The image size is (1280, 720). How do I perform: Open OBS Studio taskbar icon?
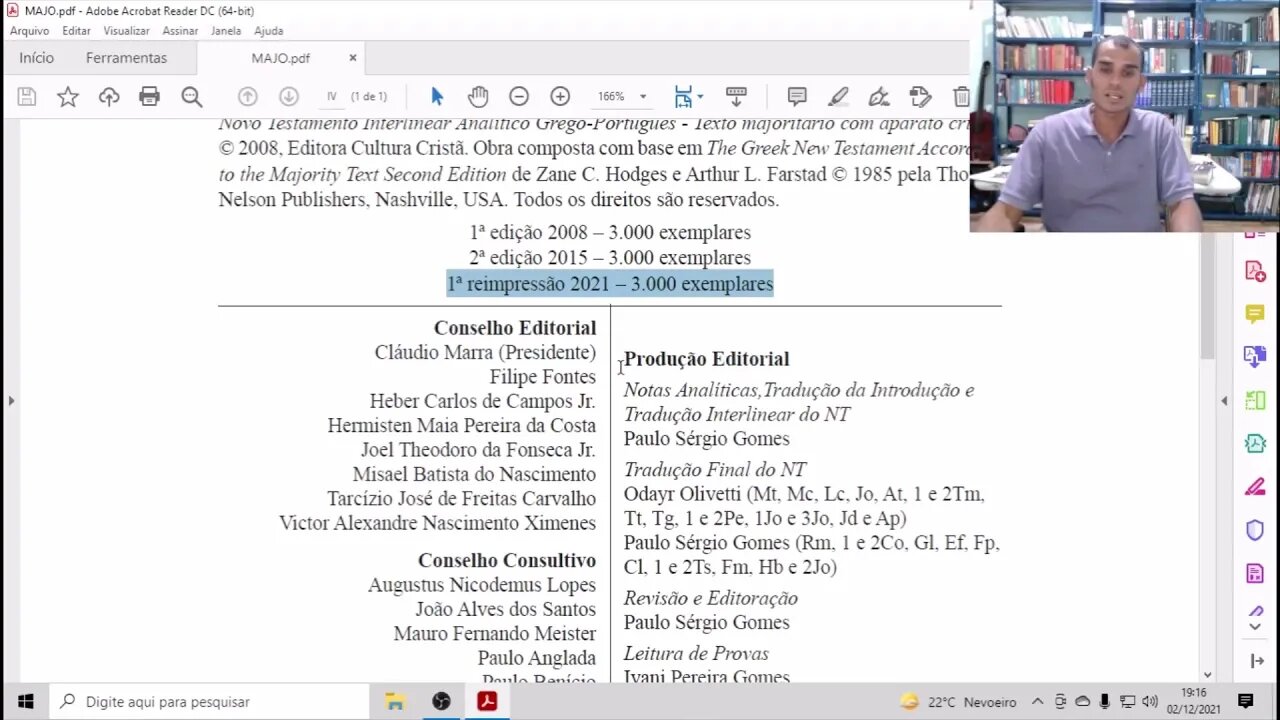pyautogui.click(x=441, y=702)
